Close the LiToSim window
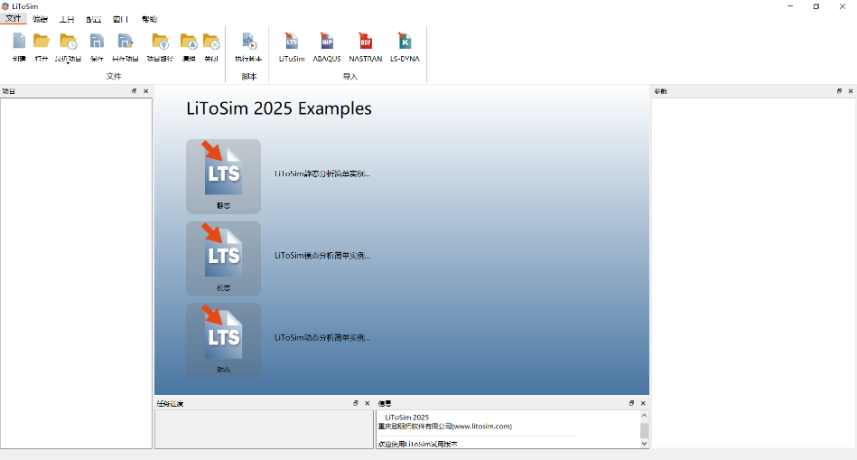Screen dimensions: 857x460 tap(842, 7)
